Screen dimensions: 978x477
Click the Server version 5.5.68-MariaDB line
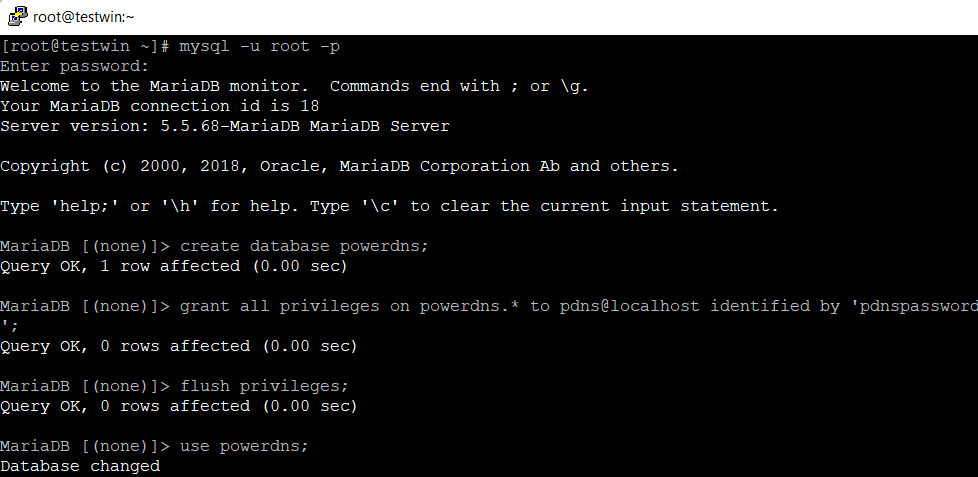click(x=224, y=126)
